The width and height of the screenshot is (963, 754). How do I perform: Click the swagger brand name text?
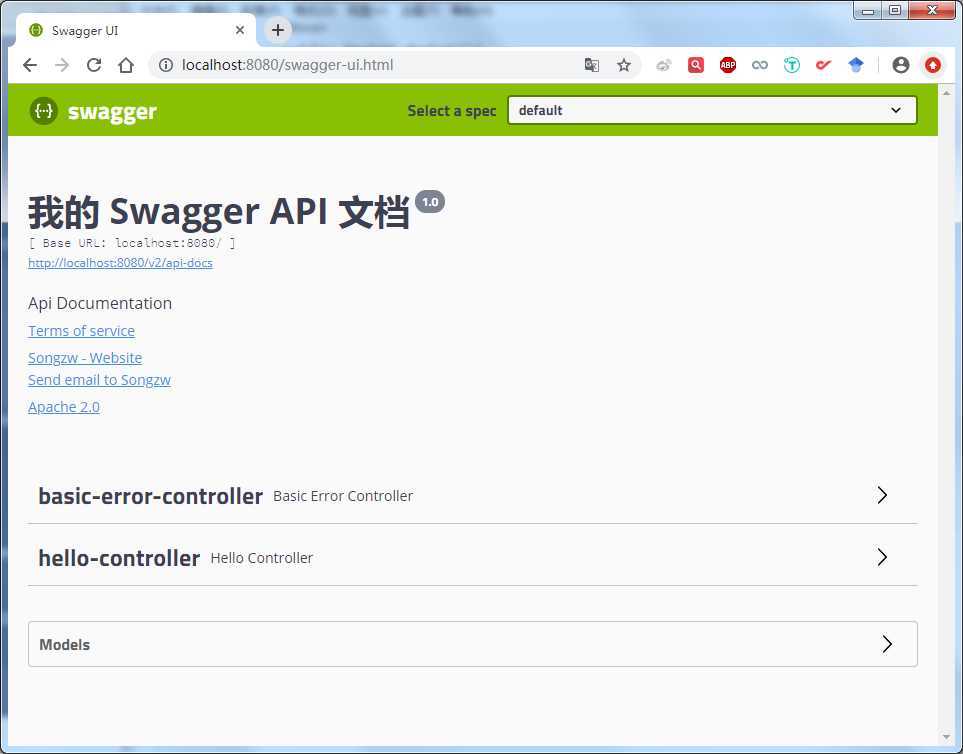pyautogui.click(x=112, y=112)
